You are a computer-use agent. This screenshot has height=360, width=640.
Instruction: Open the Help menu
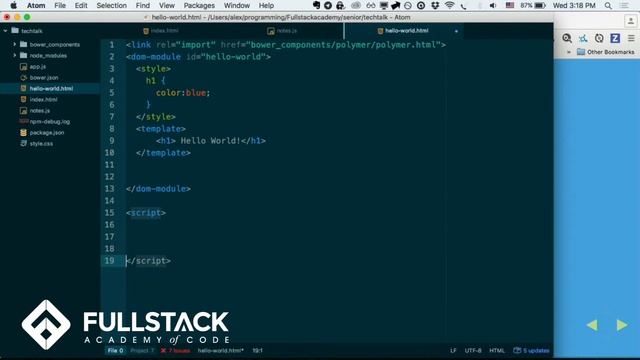tap(266, 5)
